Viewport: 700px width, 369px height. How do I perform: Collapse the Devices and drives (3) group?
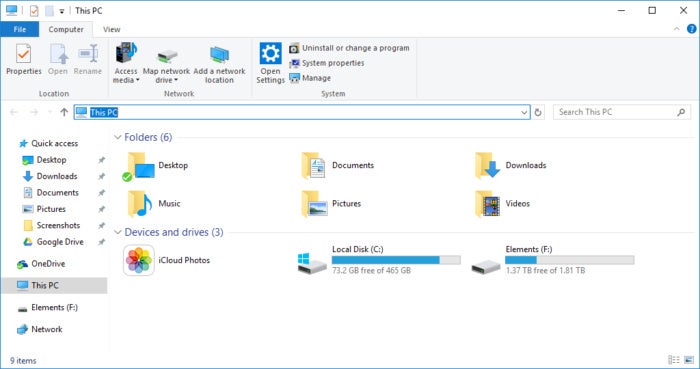point(118,232)
